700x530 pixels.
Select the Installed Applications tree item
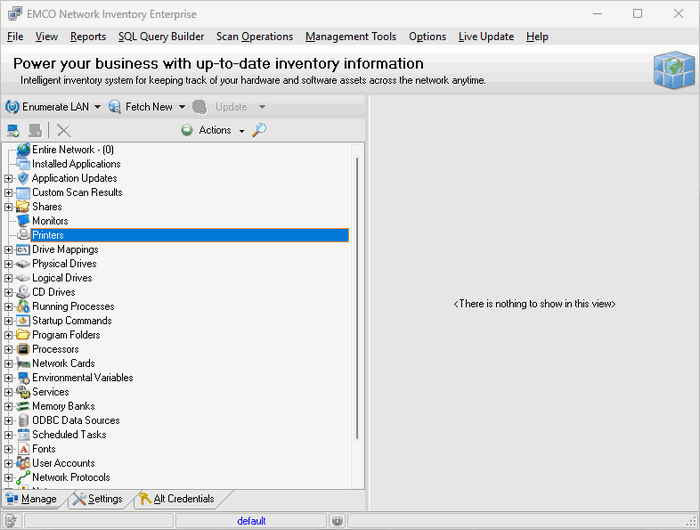coord(76,164)
